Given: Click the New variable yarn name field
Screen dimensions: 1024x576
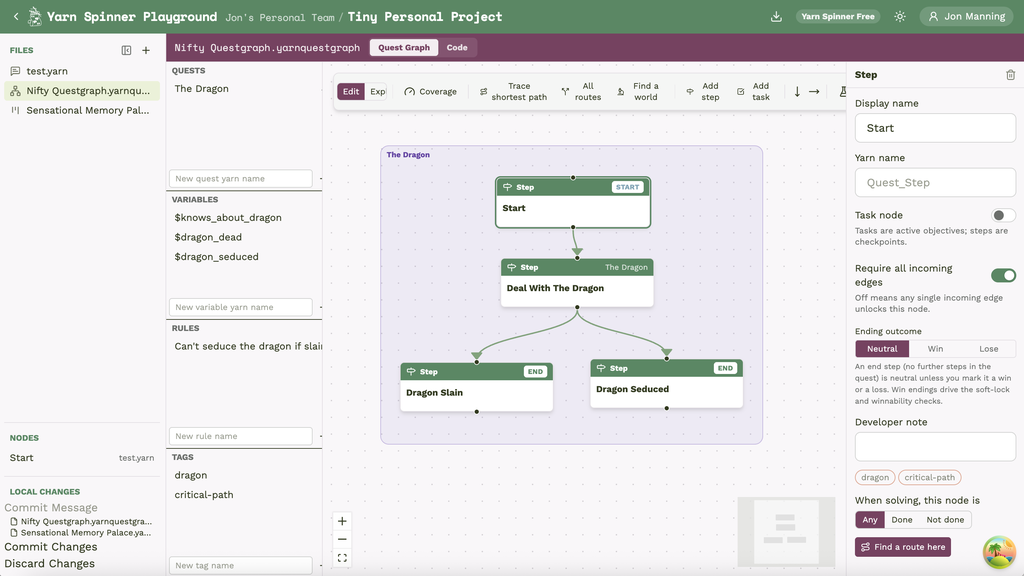Looking at the screenshot, I should 240,308.
